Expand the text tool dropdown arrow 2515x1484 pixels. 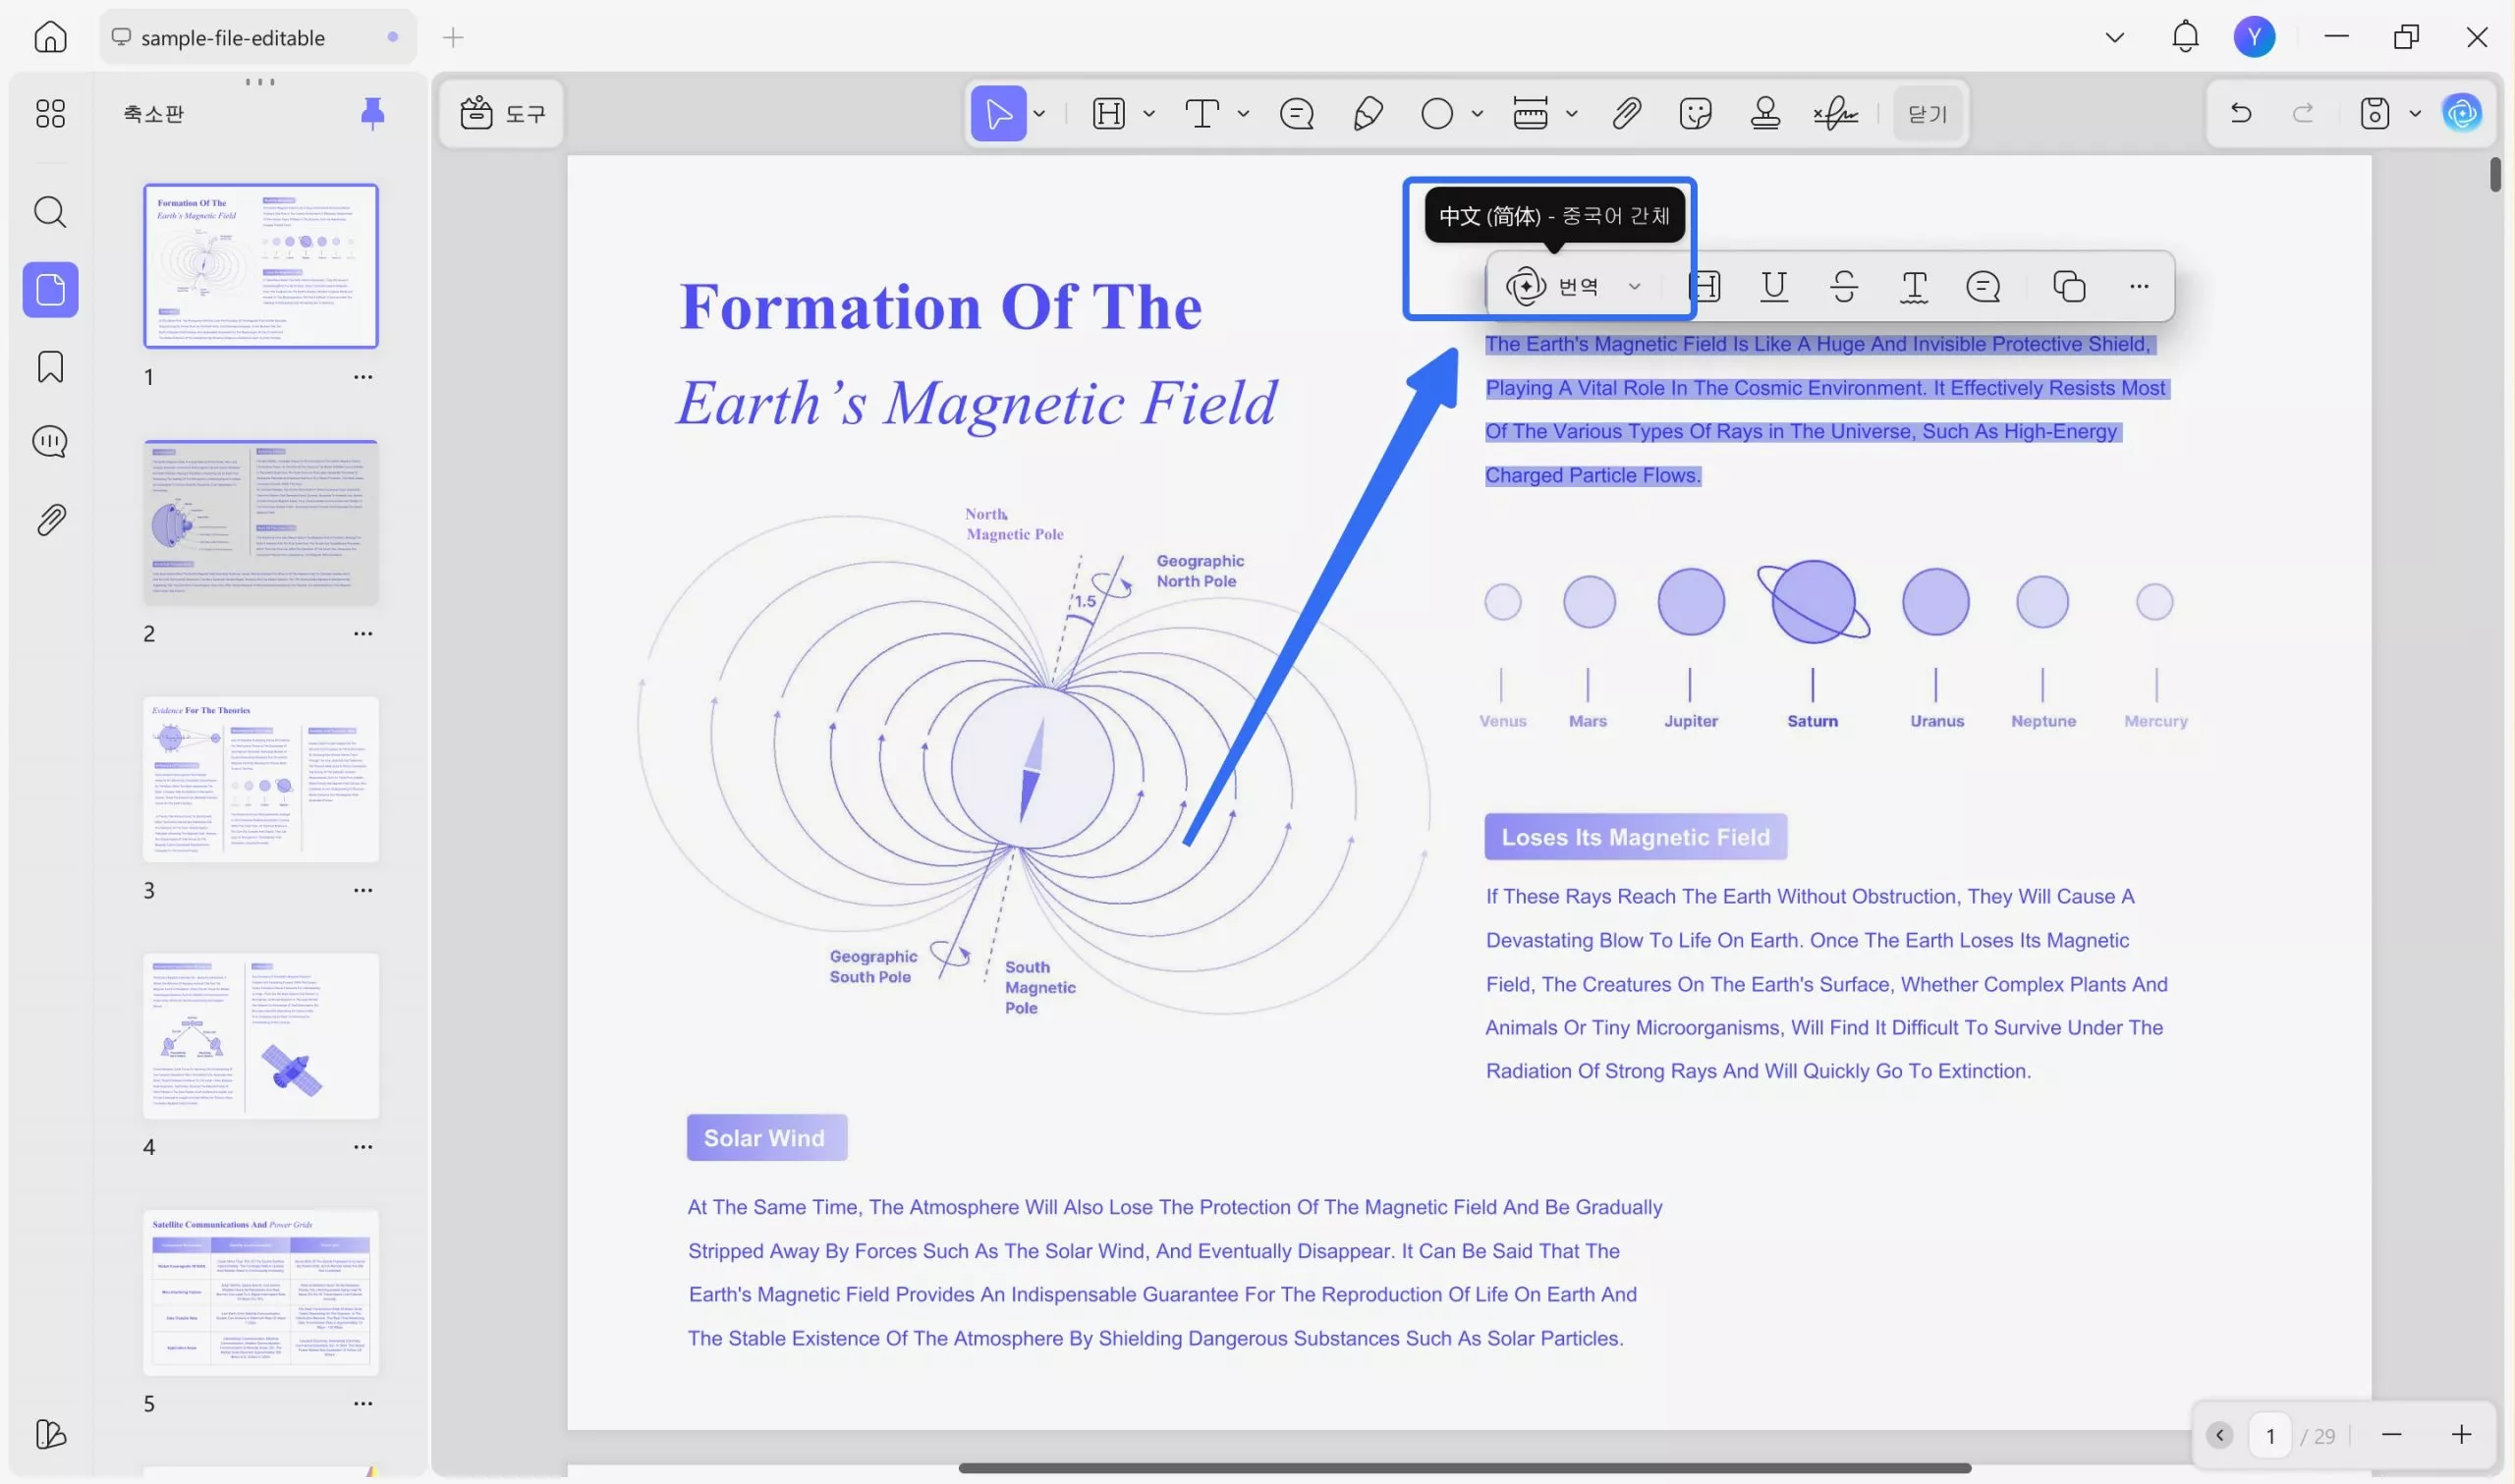1243,114
